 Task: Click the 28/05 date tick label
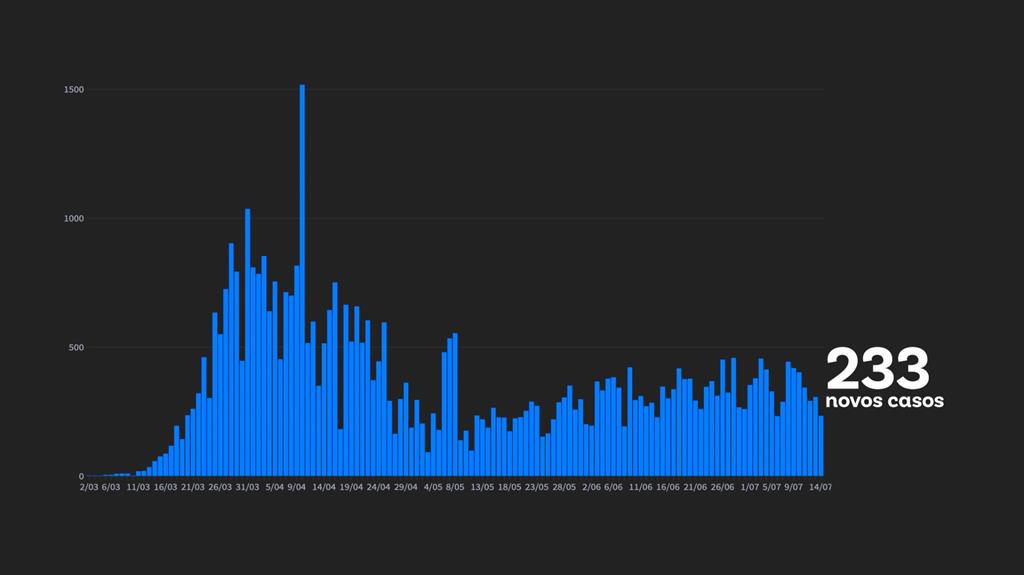[564, 488]
